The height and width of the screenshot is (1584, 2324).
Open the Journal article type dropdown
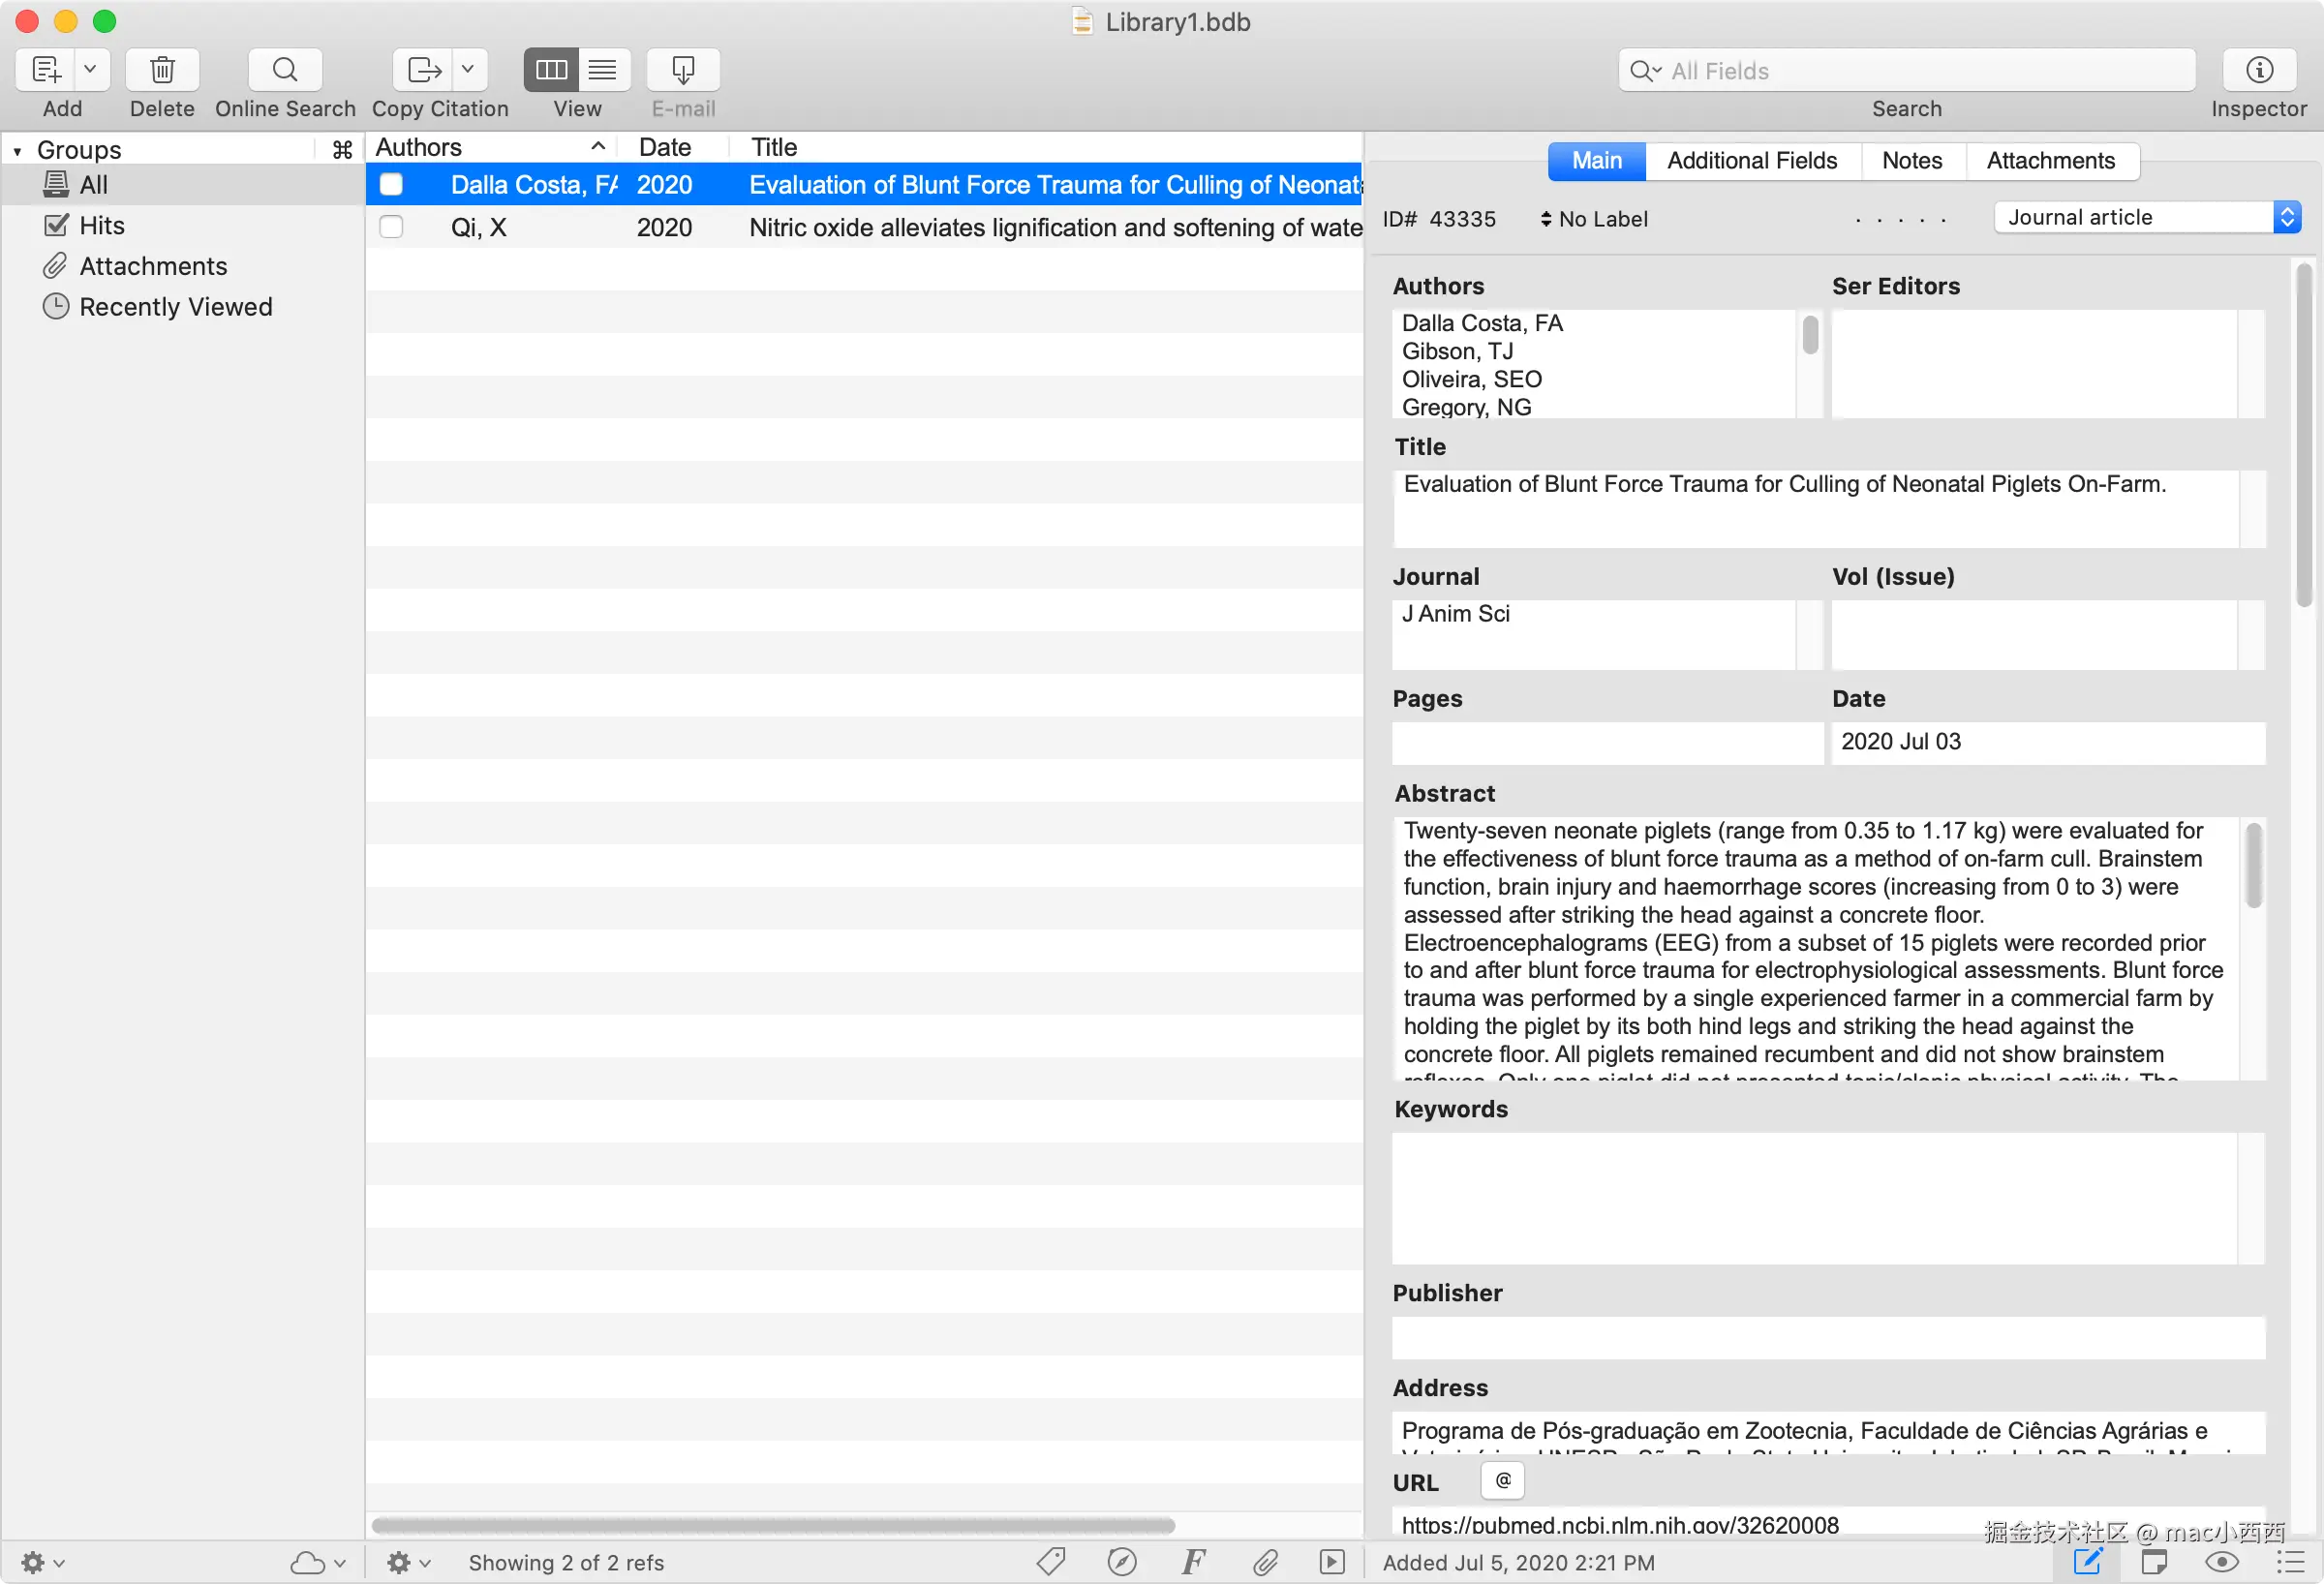[x=2147, y=217]
